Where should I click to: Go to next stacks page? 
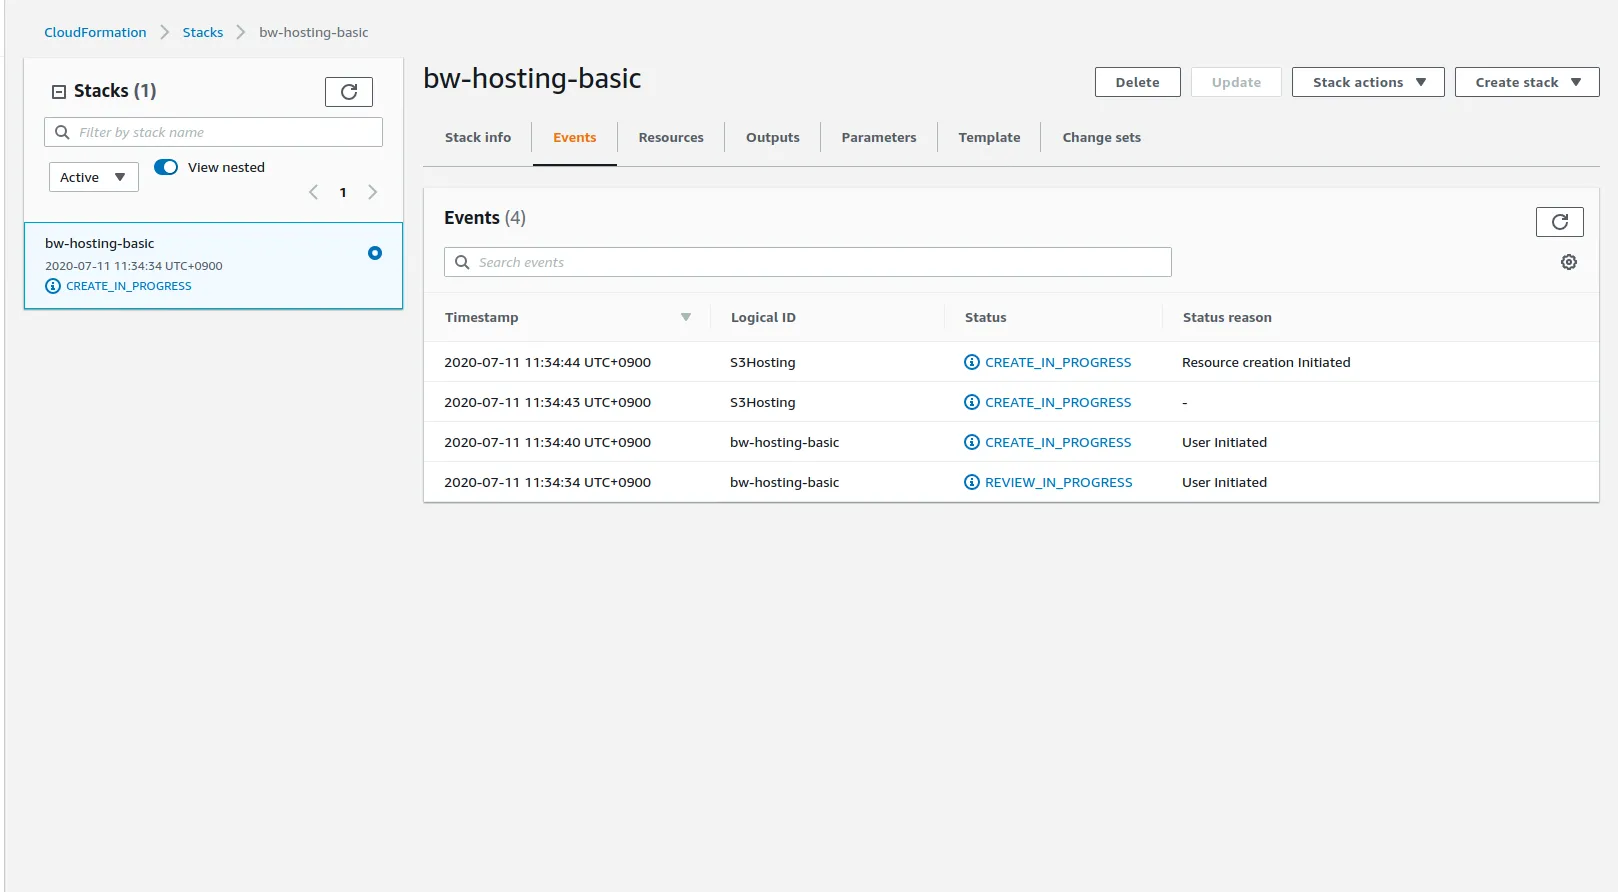(x=372, y=192)
